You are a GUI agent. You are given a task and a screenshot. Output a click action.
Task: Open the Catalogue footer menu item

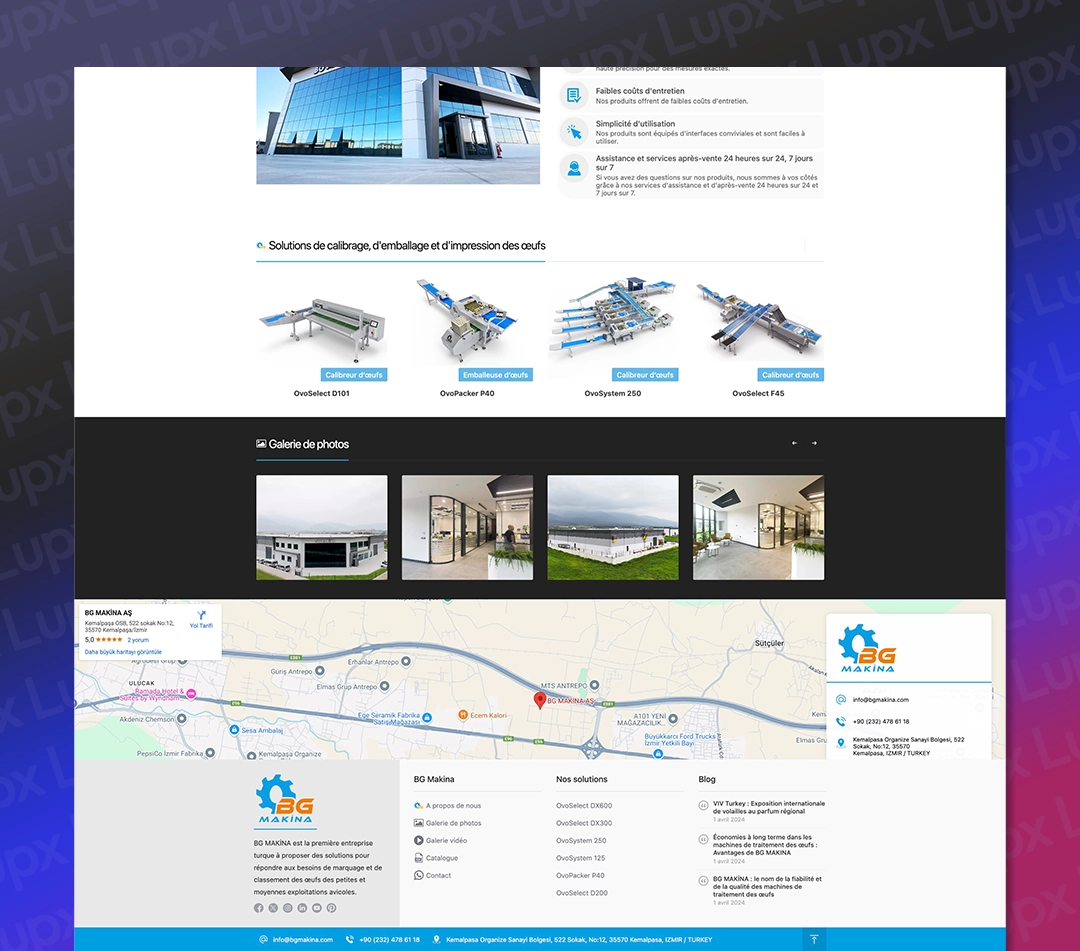click(442, 858)
